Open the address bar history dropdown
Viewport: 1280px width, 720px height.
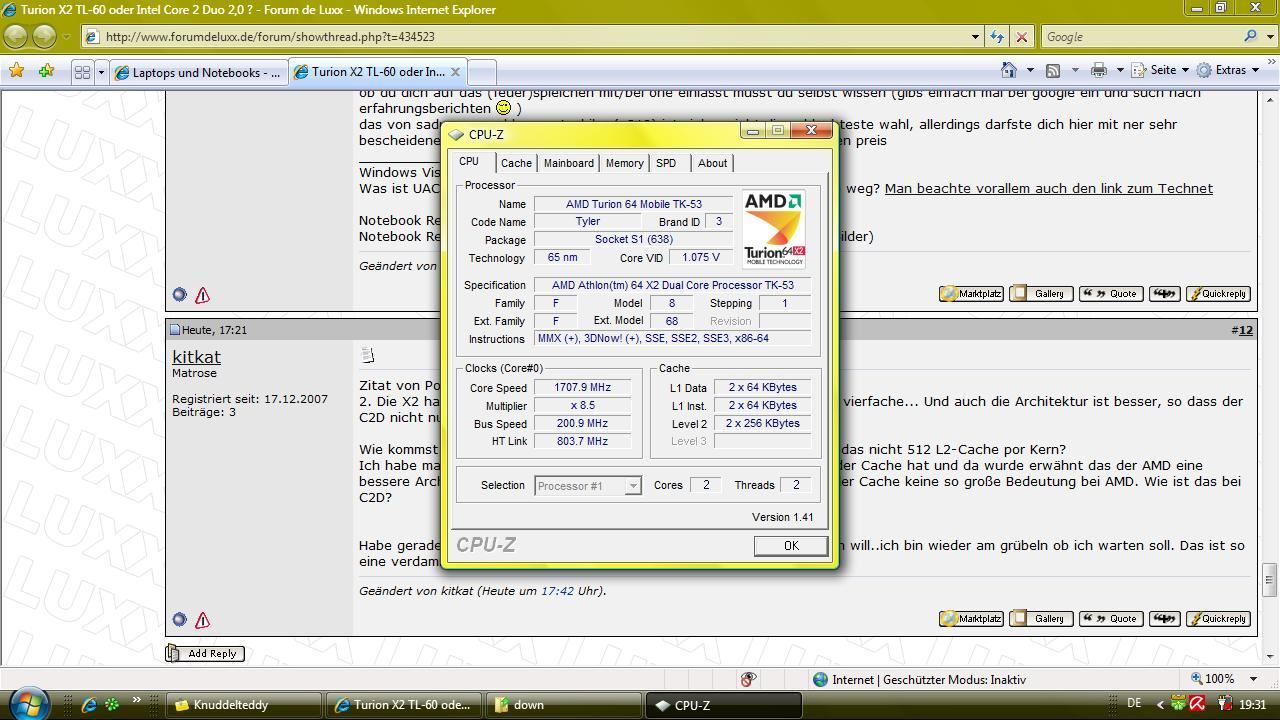click(x=975, y=36)
